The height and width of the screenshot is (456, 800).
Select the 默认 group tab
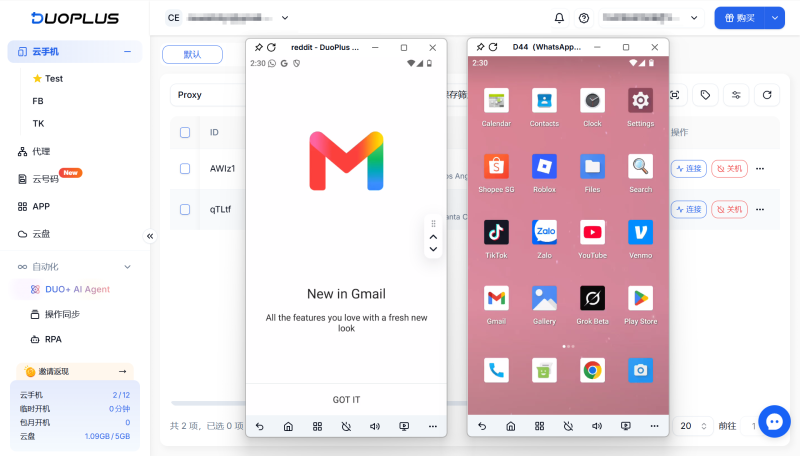[192, 55]
